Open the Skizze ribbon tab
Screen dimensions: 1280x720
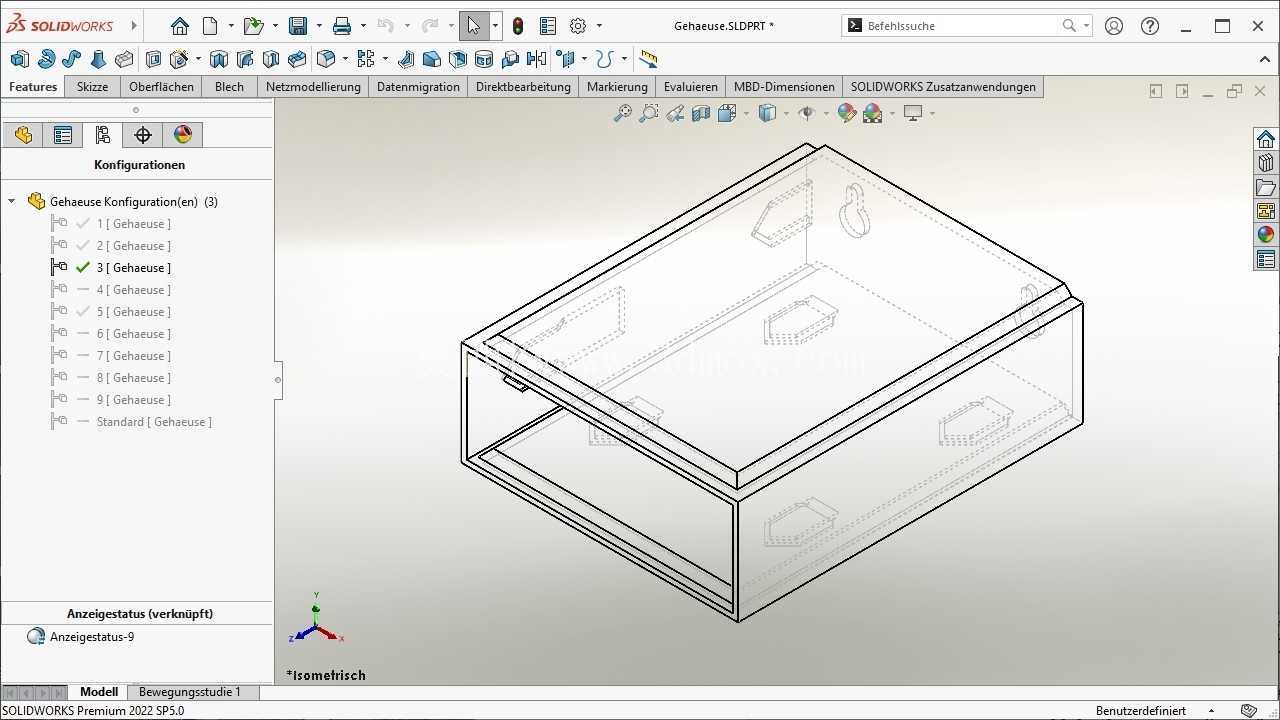click(x=92, y=87)
